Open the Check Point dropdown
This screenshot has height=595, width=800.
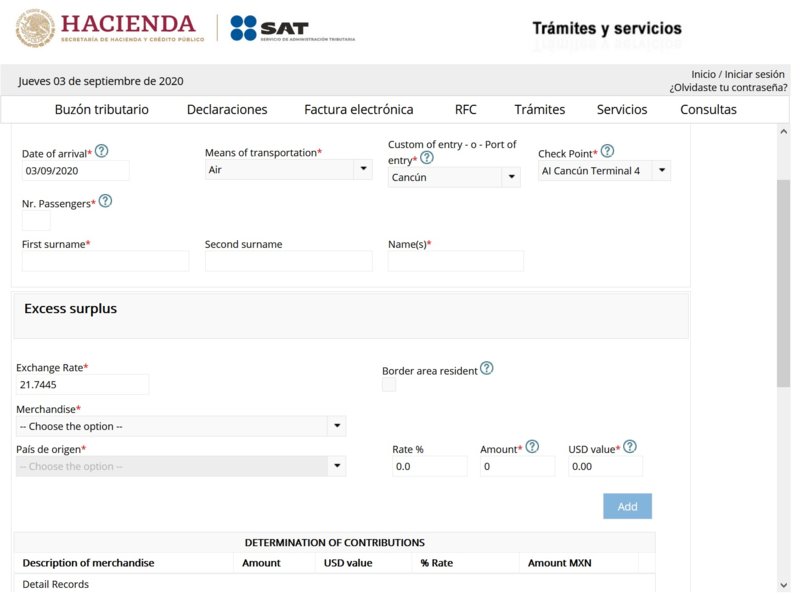tap(605, 171)
